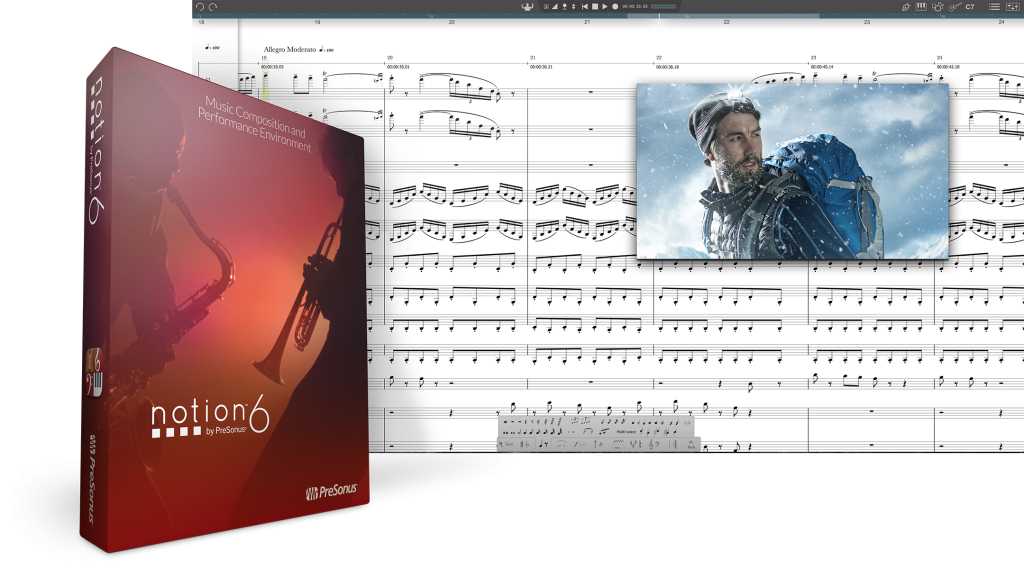Select the pen handwriting tool icon

(906, 7)
